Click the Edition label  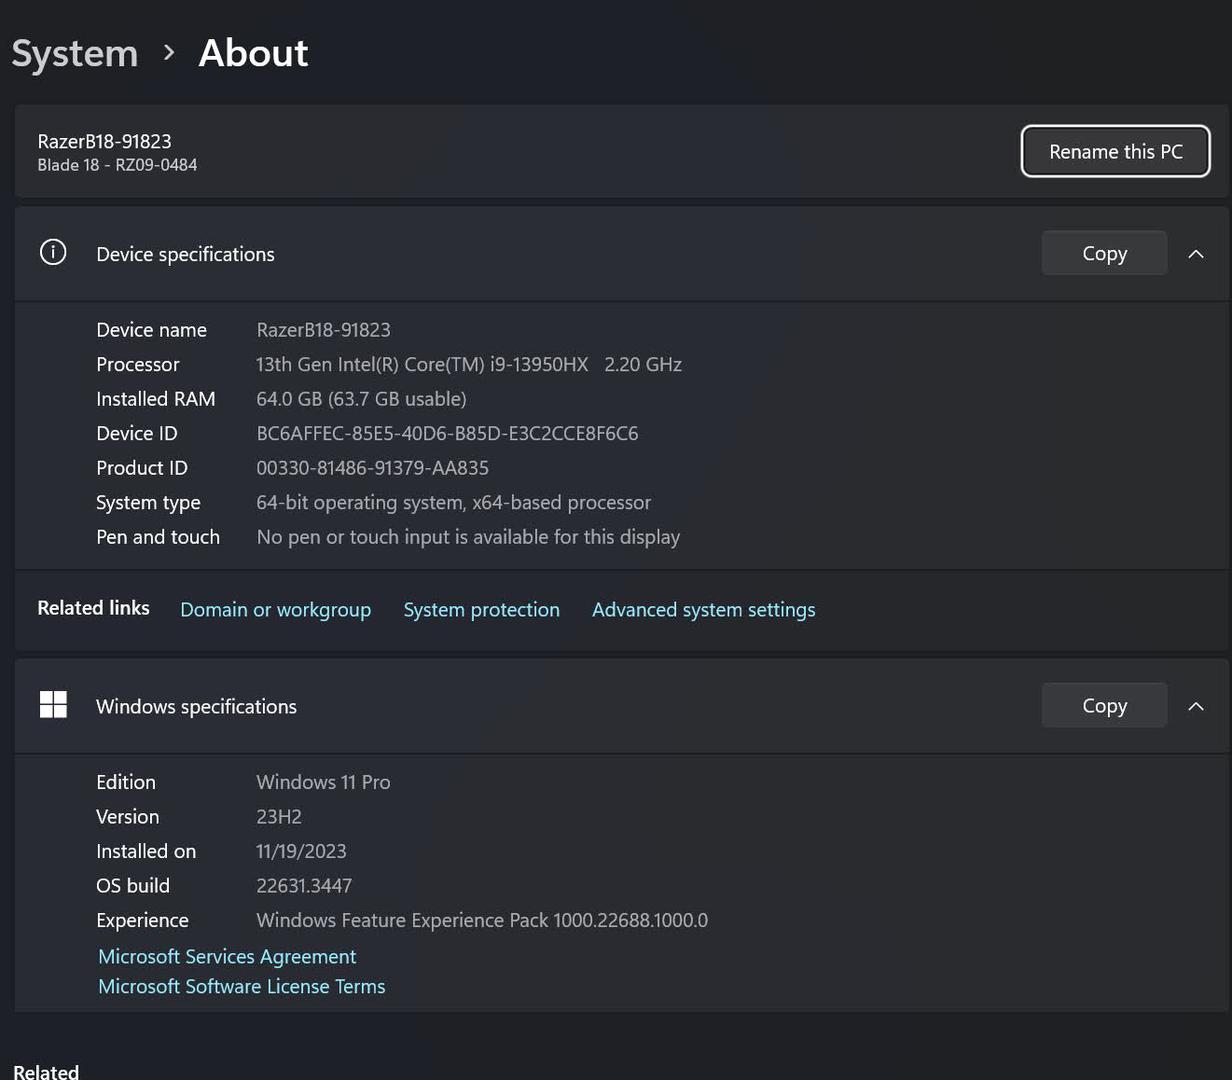point(126,782)
